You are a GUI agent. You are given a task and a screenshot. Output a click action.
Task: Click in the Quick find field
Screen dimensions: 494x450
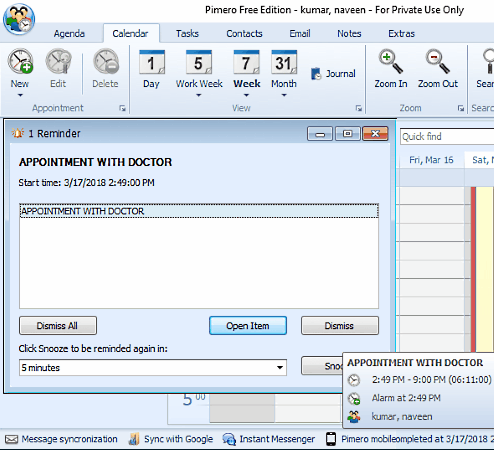(447, 137)
